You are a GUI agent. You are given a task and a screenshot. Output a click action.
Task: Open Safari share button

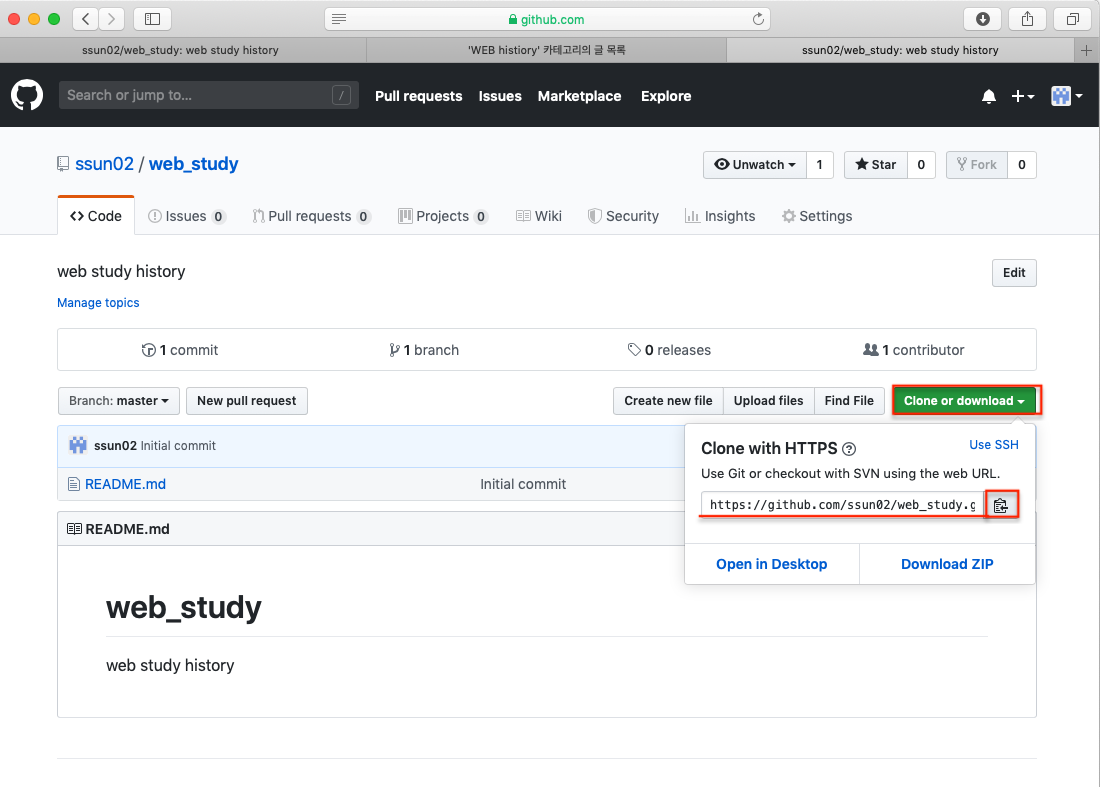1028,19
